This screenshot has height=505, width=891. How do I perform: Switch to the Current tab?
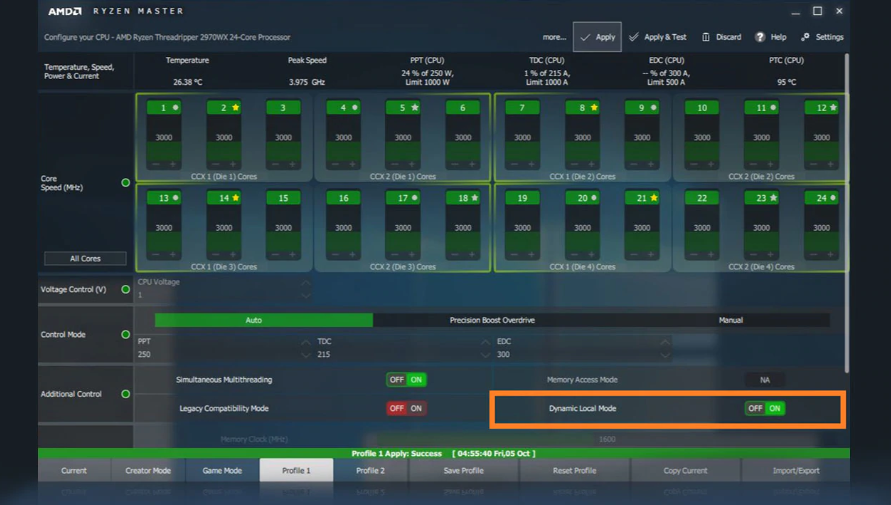tap(74, 470)
